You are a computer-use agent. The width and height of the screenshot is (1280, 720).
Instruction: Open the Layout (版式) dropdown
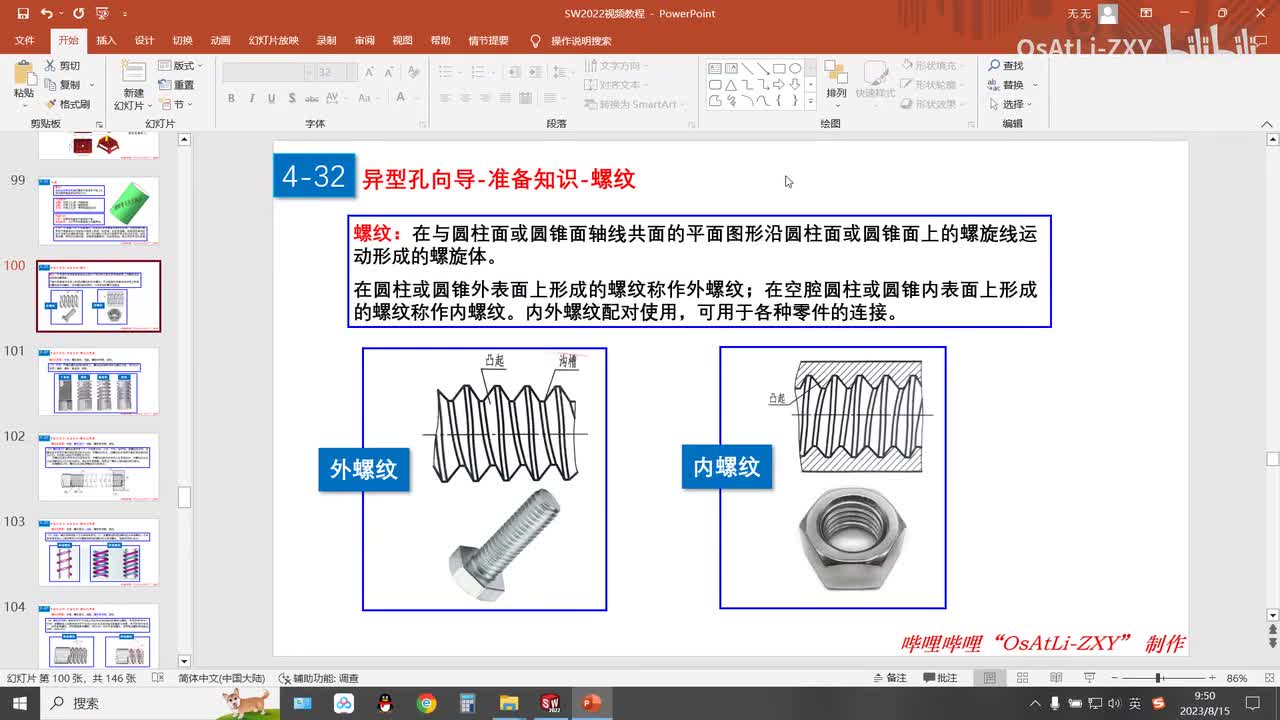coord(180,66)
